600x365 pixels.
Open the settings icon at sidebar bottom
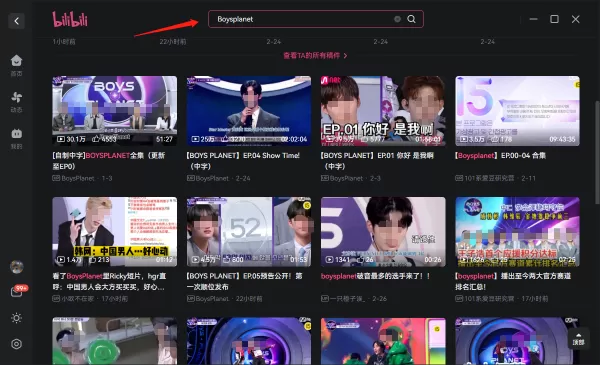pos(16,344)
